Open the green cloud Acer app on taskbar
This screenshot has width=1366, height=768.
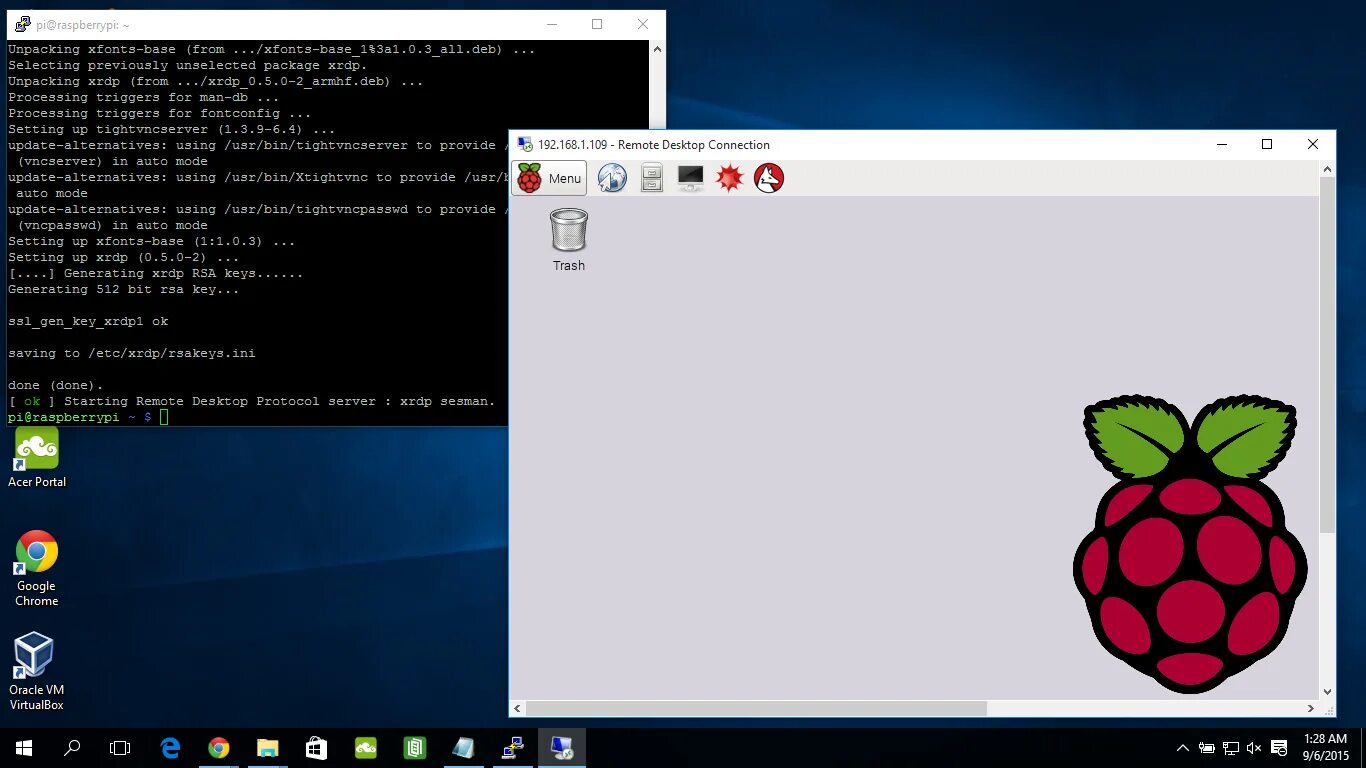tap(365, 747)
